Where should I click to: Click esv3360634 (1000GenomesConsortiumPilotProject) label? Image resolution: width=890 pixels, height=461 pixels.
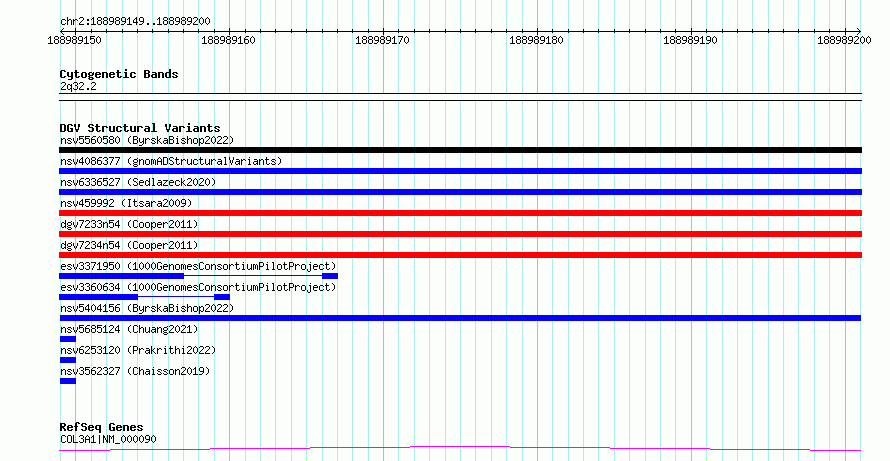(x=198, y=287)
